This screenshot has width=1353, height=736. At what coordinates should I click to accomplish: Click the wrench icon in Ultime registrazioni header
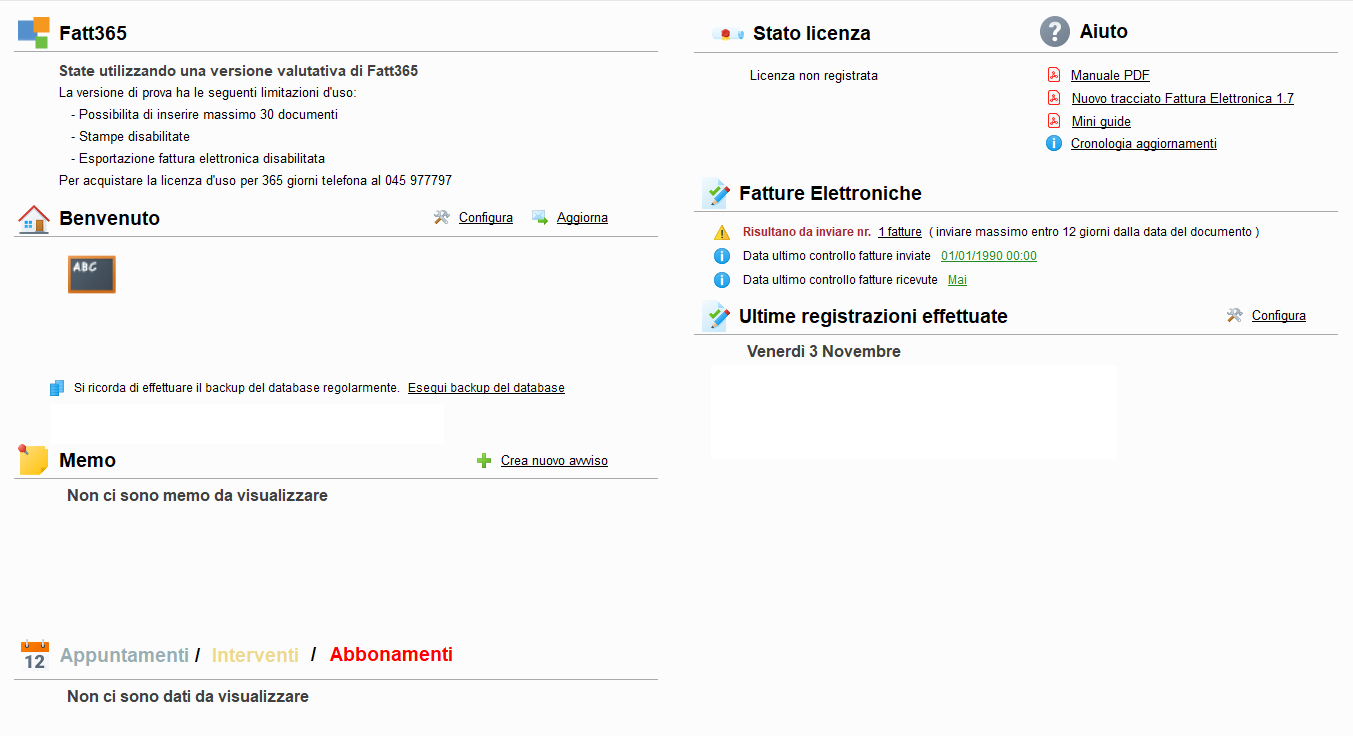[1235, 315]
